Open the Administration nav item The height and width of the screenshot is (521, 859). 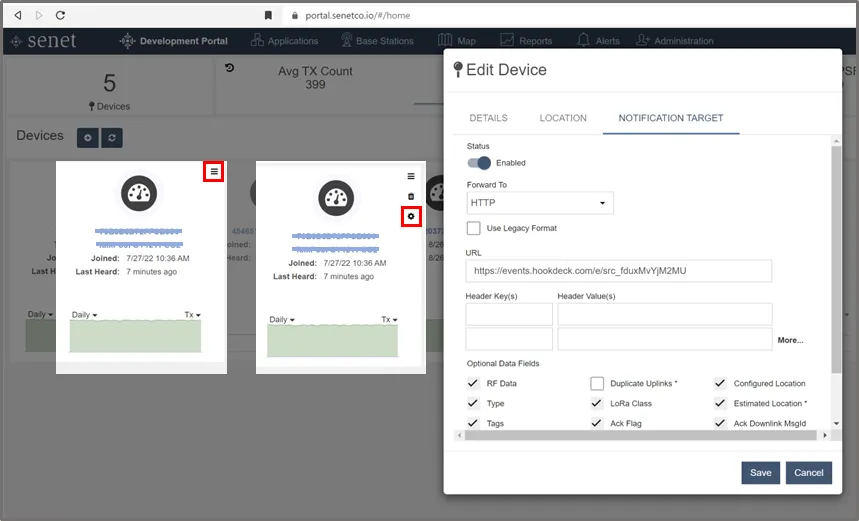(x=675, y=41)
